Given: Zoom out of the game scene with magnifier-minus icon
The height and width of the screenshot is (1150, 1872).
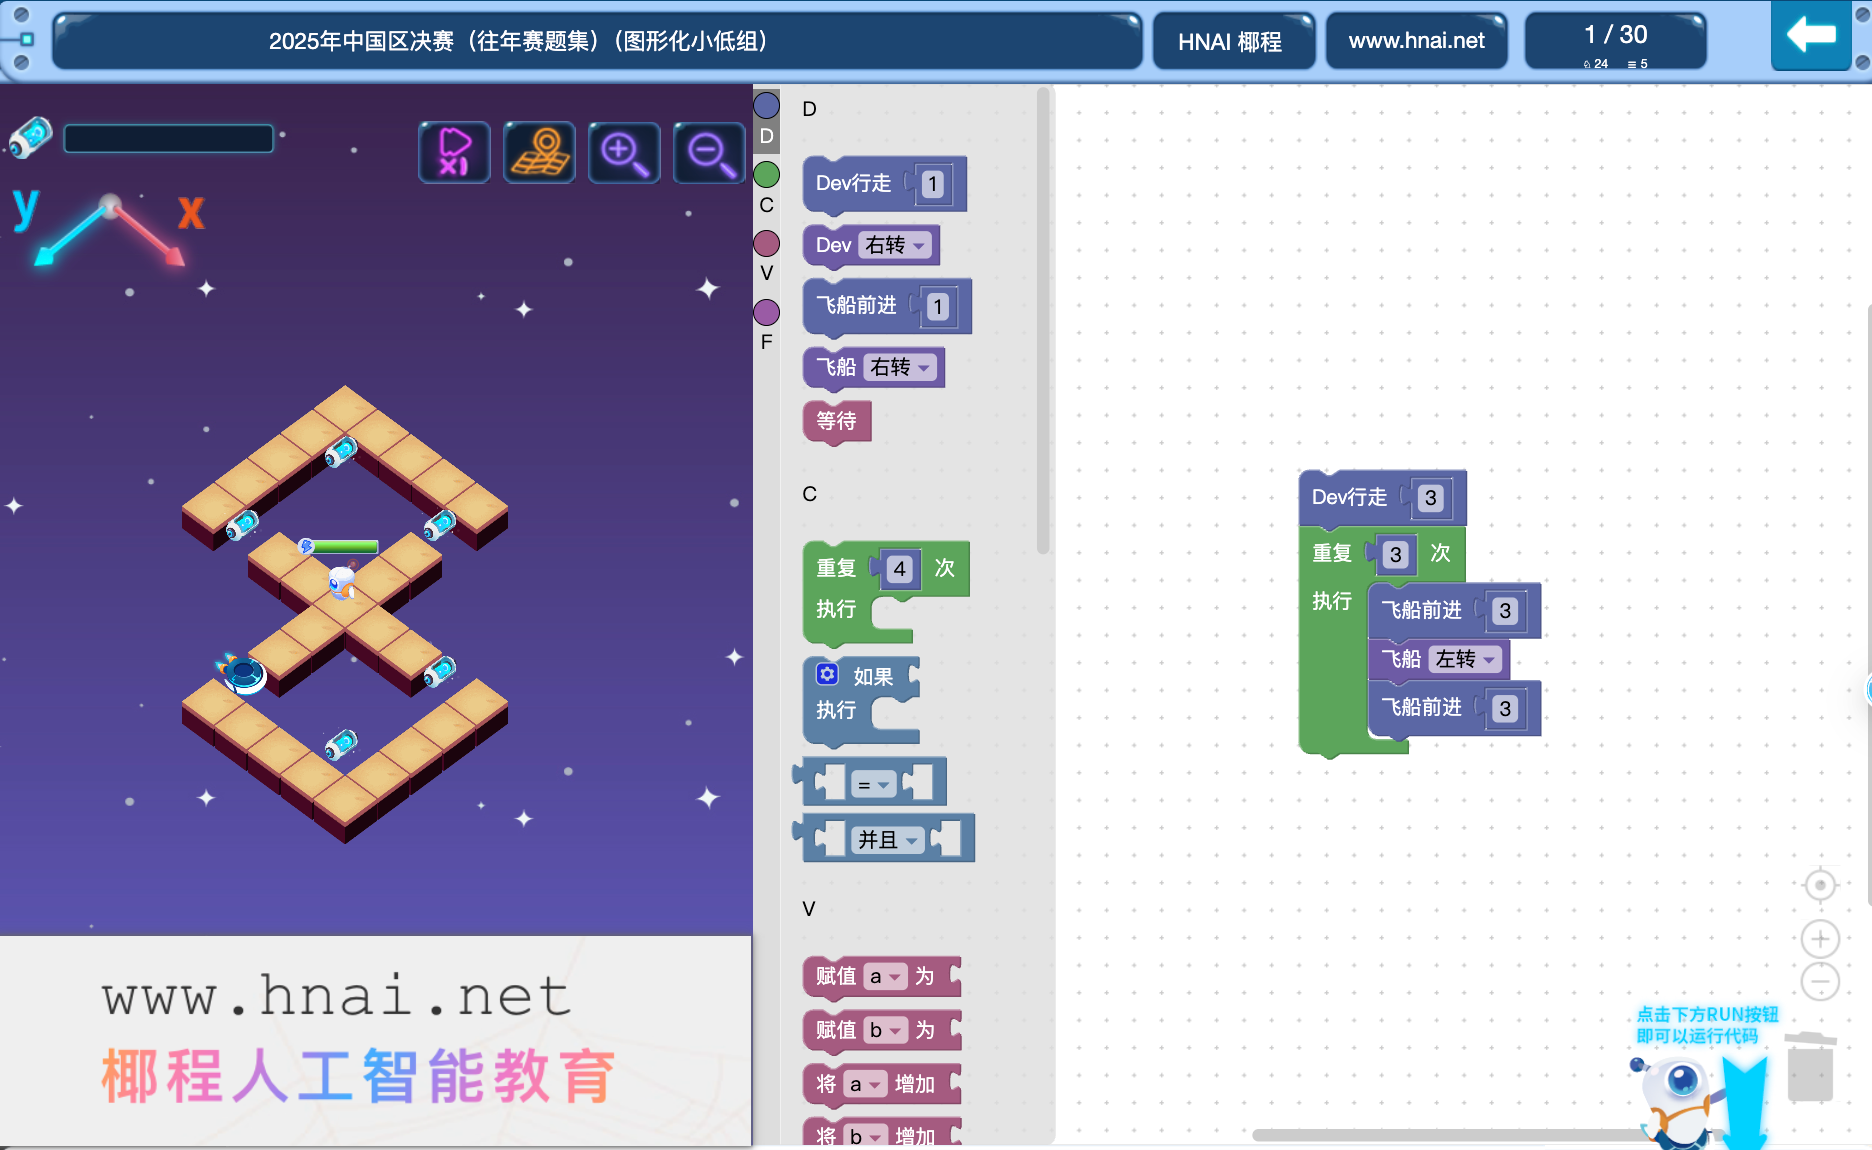Looking at the screenshot, I should [x=709, y=152].
